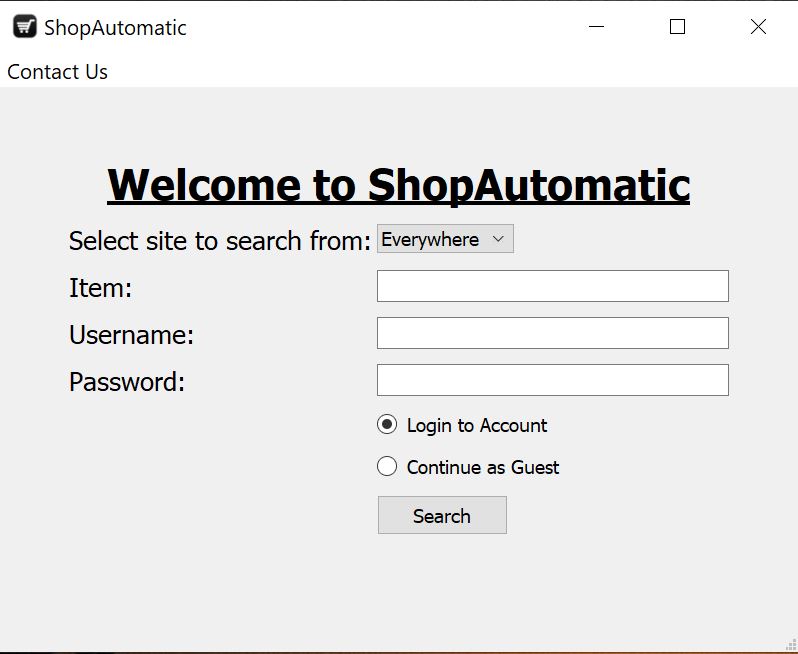Image resolution: width=798 pixels, height=654 pixels.
Task: Select the Login to Account radio button
Action: pos(387,425)
